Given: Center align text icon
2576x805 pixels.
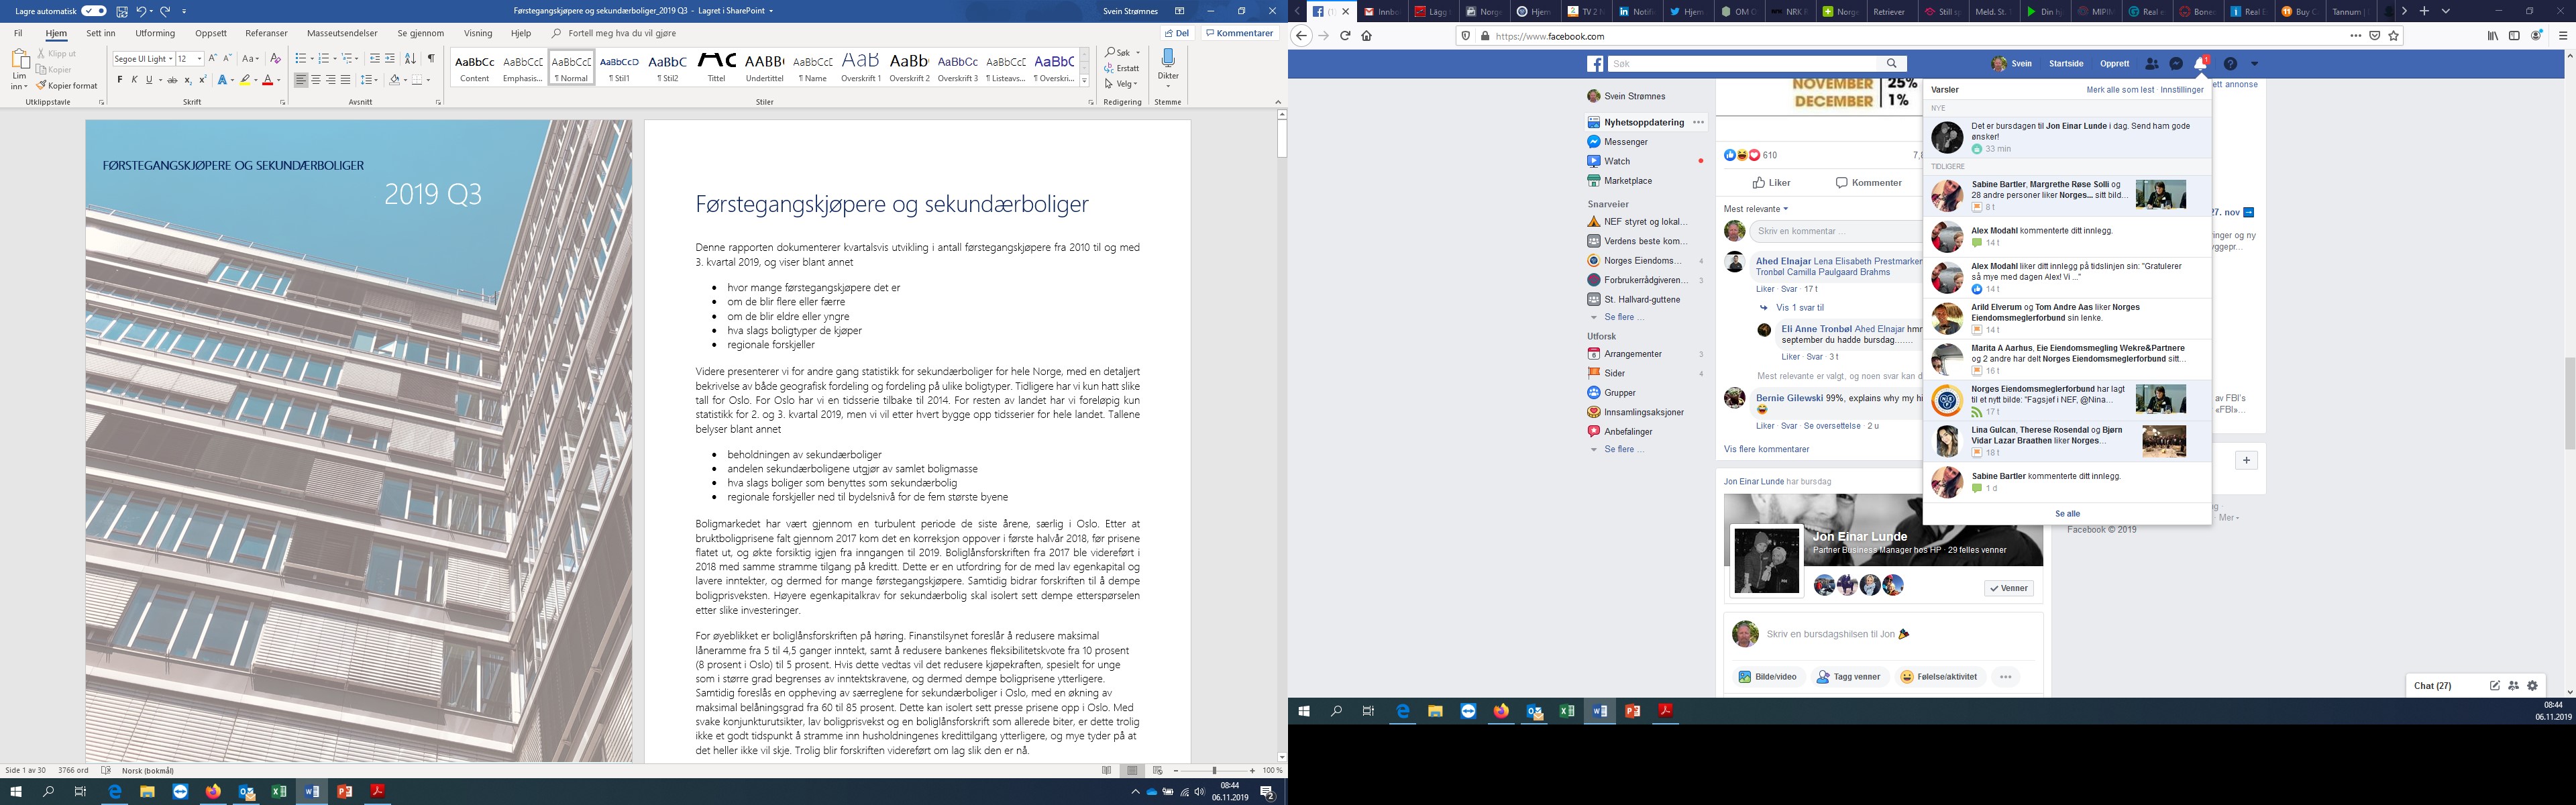Looking at the screenshot, I should (x=316, y=80).
